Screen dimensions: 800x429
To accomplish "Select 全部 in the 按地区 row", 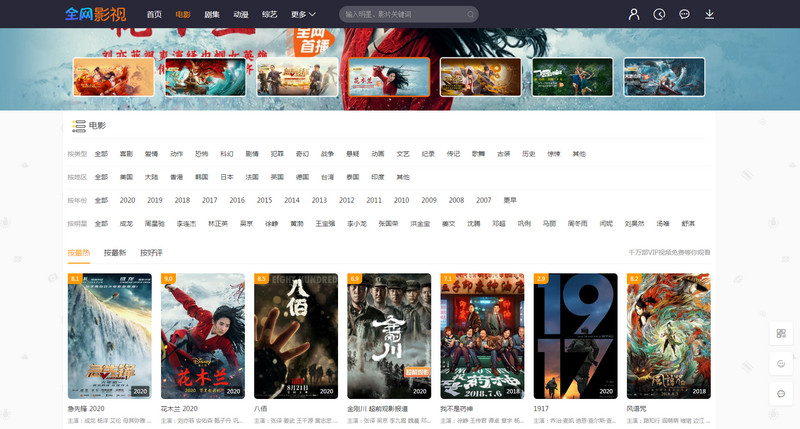I will pyautogui.click(x=101, y=177).
